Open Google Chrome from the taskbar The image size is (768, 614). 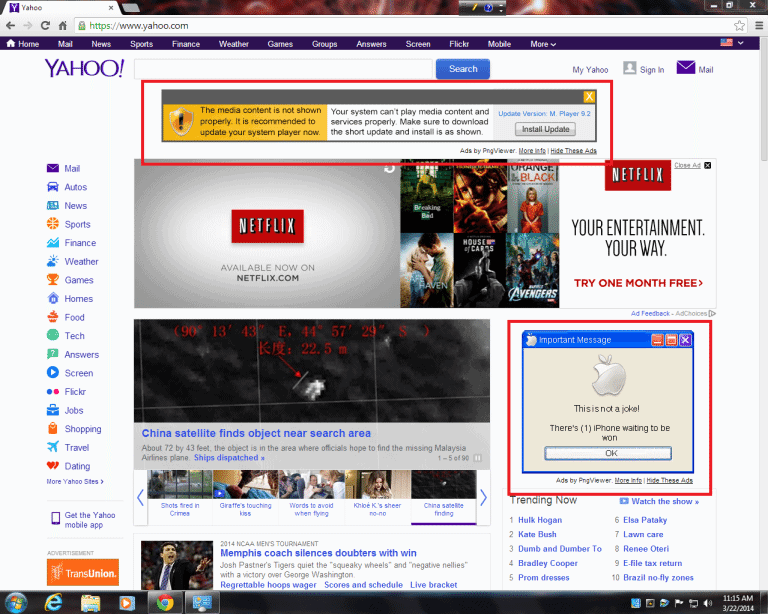[165, 603]
